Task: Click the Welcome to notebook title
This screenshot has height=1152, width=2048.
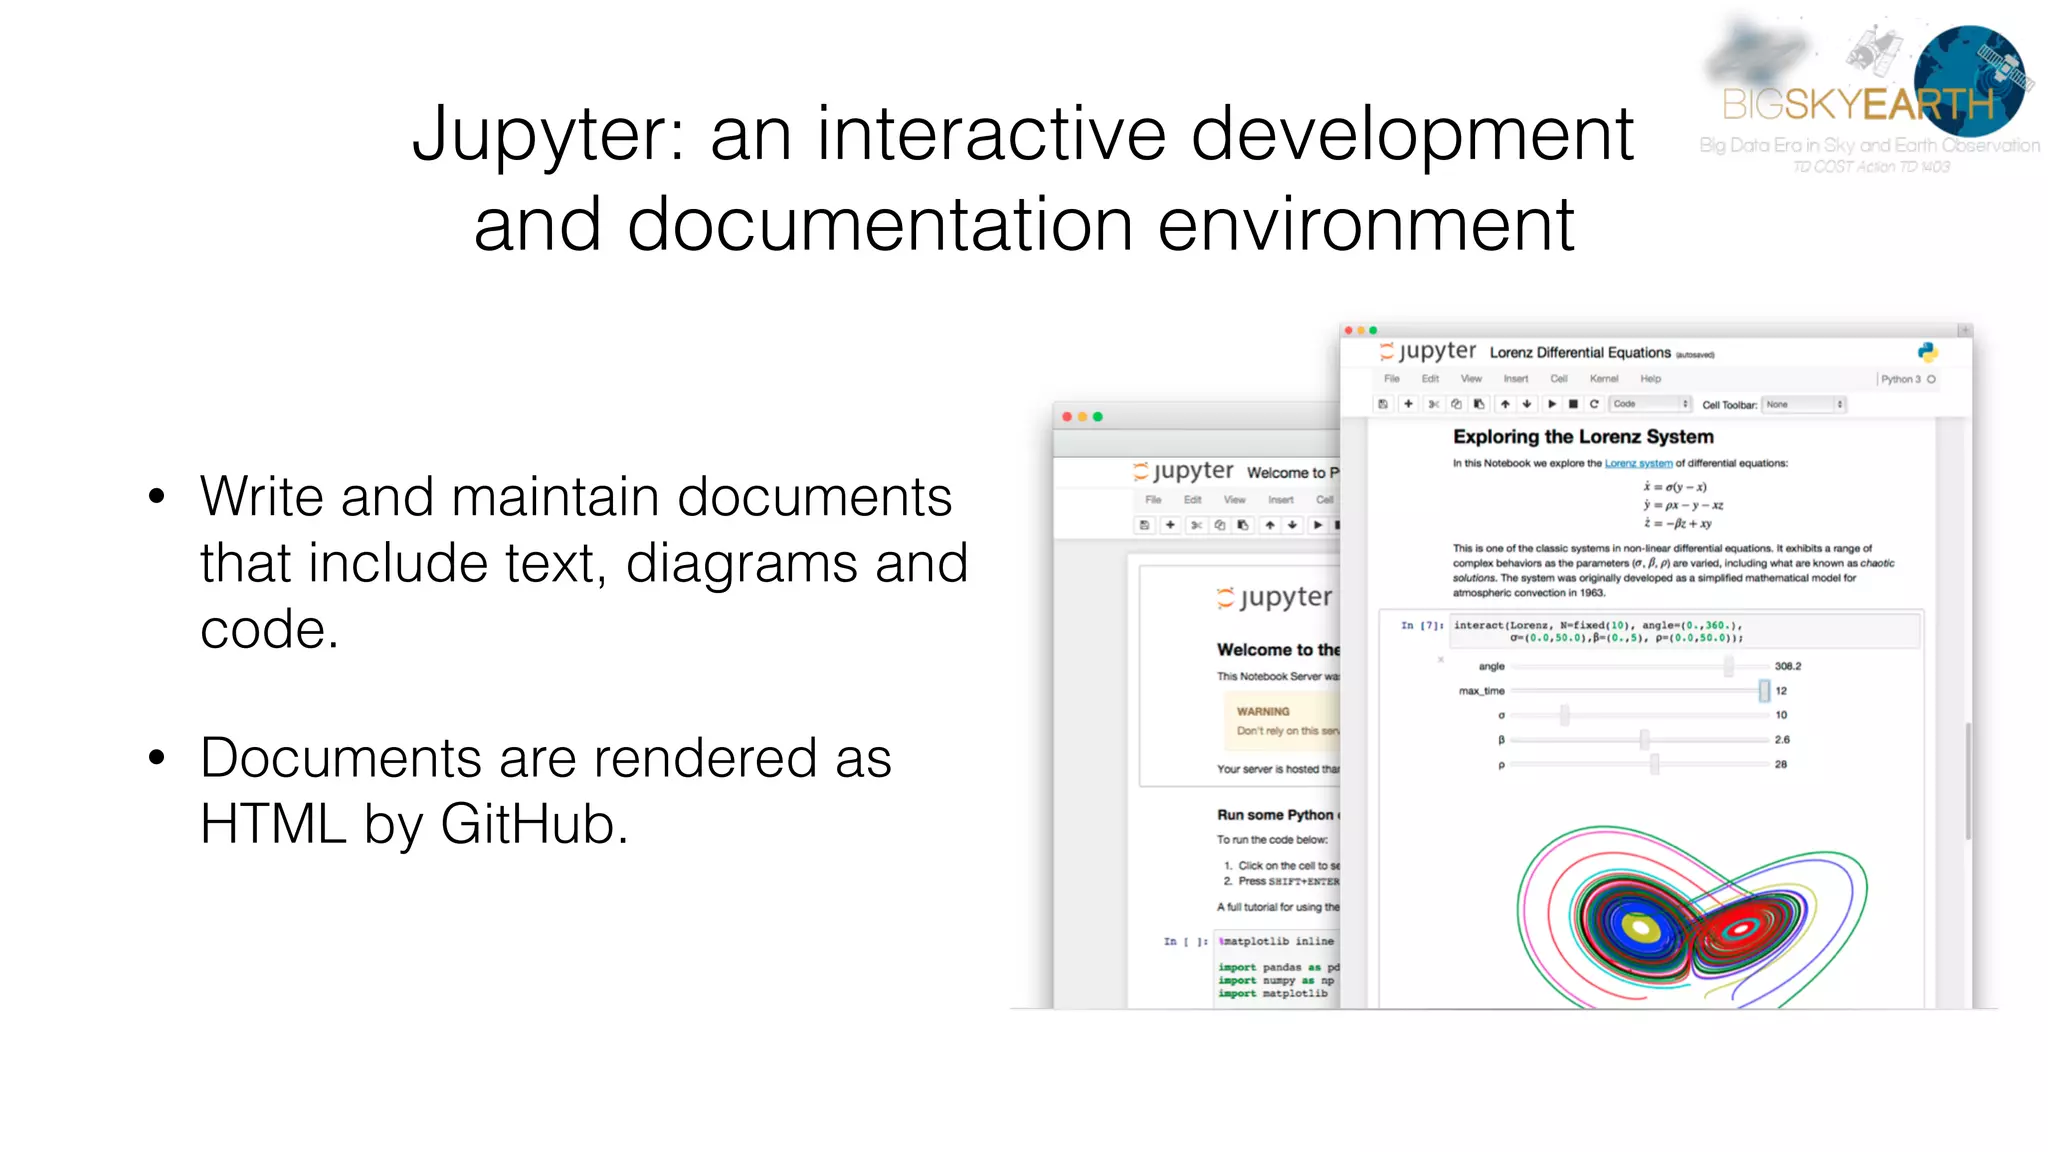Action: coord(1292,472)
